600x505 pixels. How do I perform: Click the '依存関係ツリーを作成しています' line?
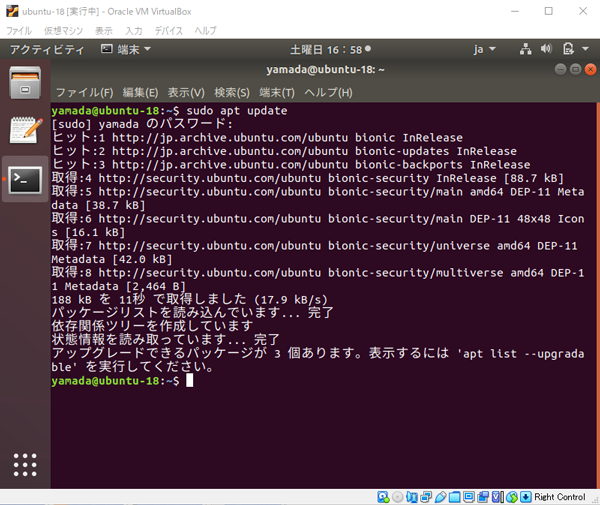(152, 326)
